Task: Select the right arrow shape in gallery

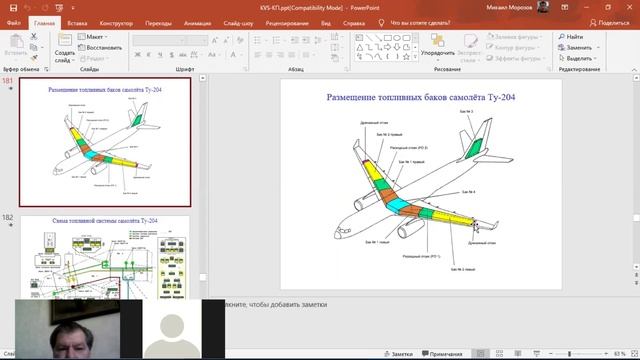Action: click(x=388, y=47)
